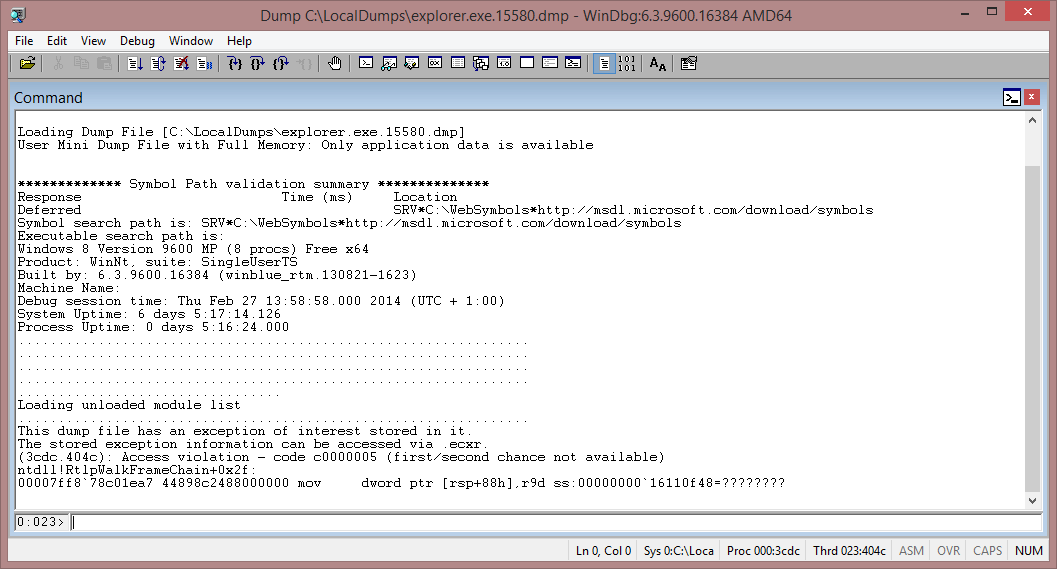The width and height of the screenshot is (1057, 569).
Task: Open the Font (AA) settings icon
Action: click(657, 63)
